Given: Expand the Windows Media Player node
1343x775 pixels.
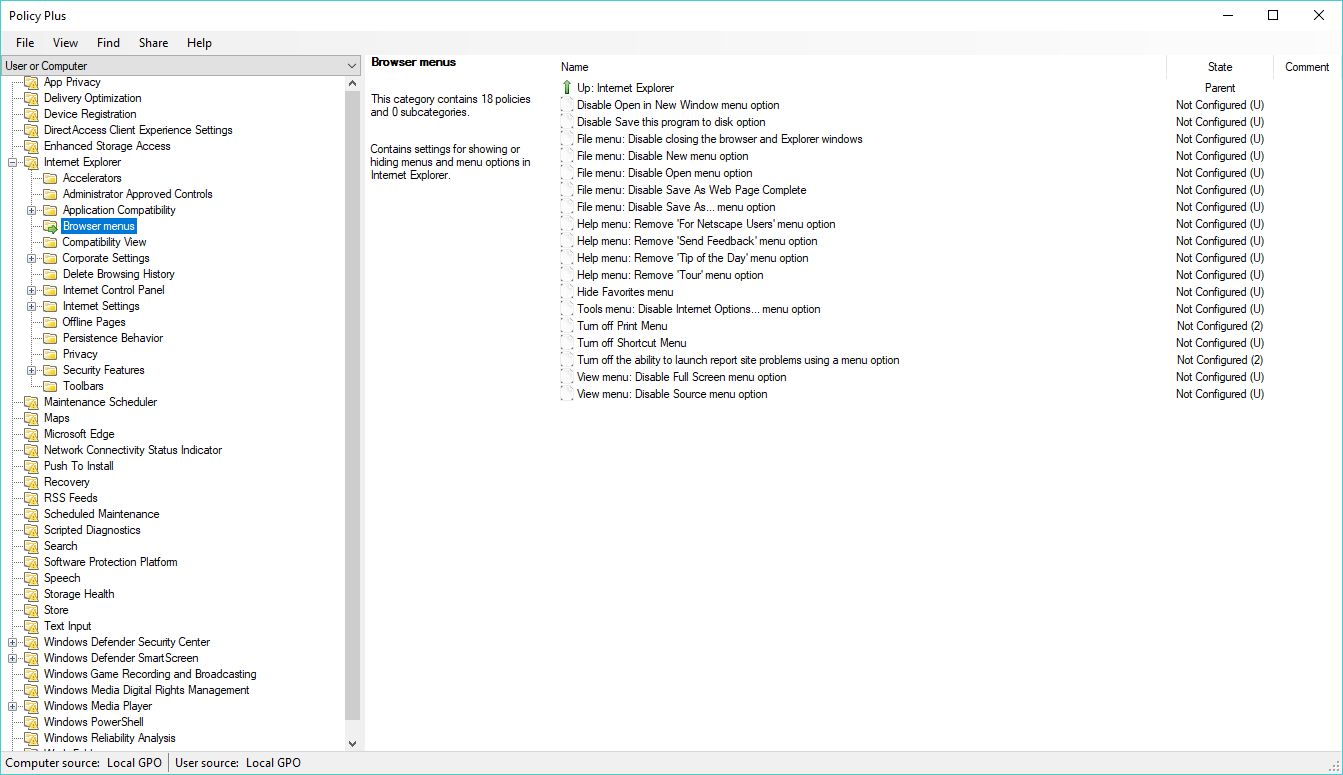Looking at the screenshot, I should 13,706.
